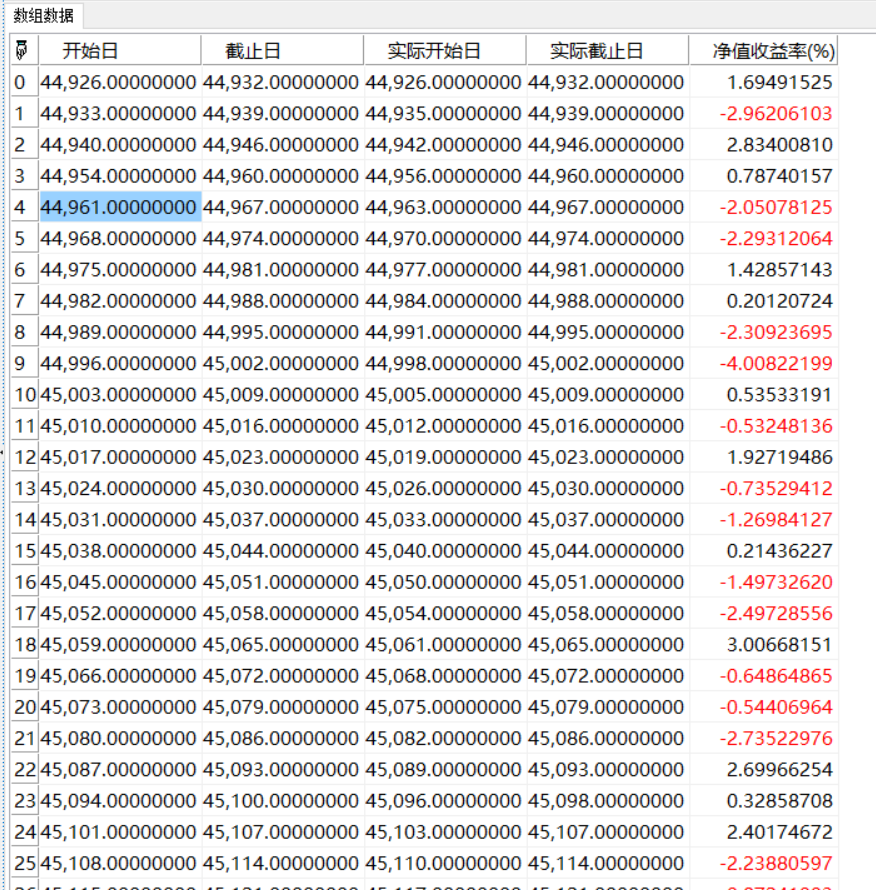The height and width of the screenshot is (890, 876).
Task: Sort by the 净值收益率(%) column header
Action: click(773, 51)
